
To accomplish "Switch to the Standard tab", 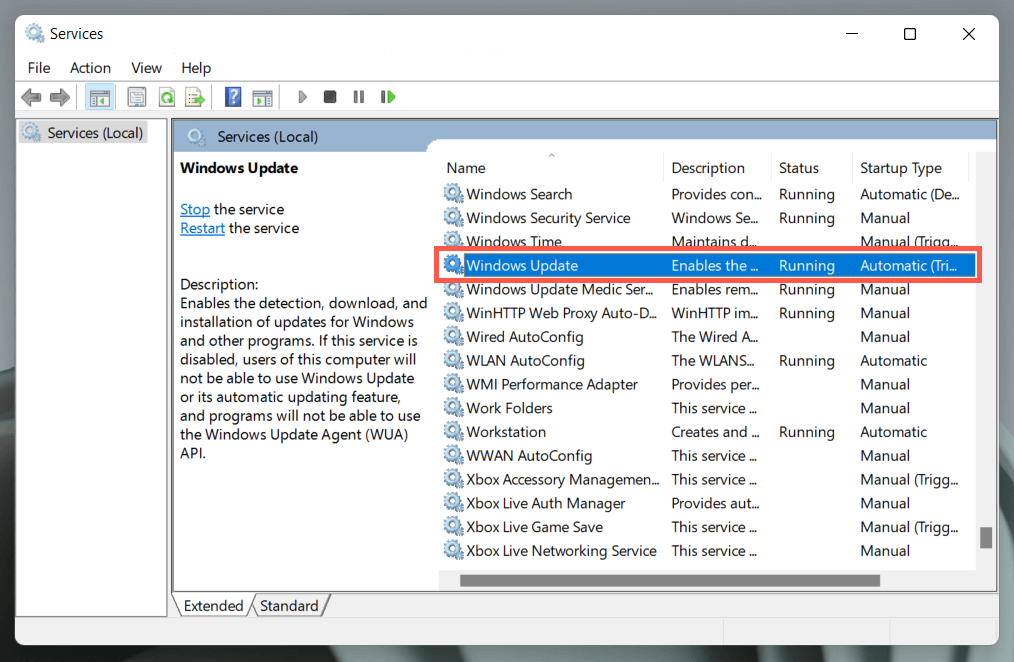I will pyautogui.click(x=289, y=606).
